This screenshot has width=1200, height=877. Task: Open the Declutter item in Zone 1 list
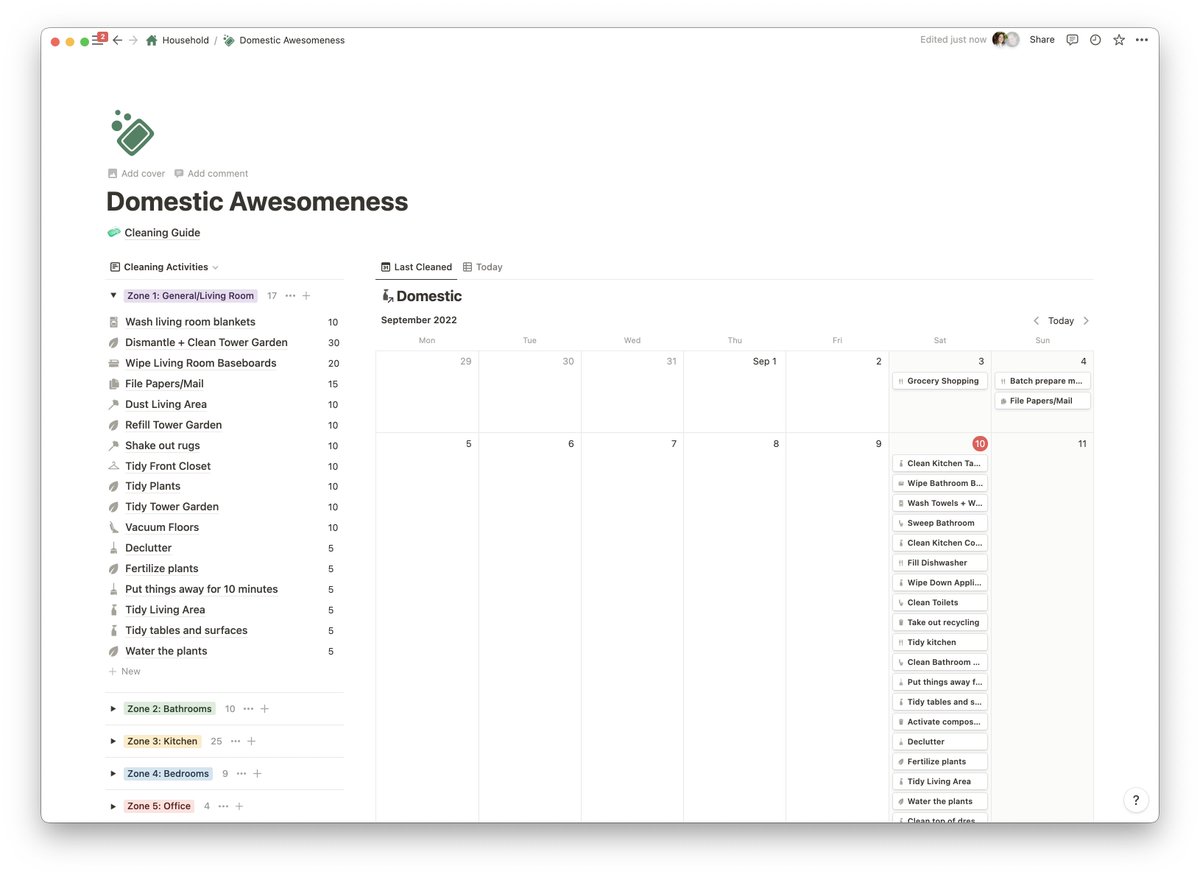pos(148,548)
